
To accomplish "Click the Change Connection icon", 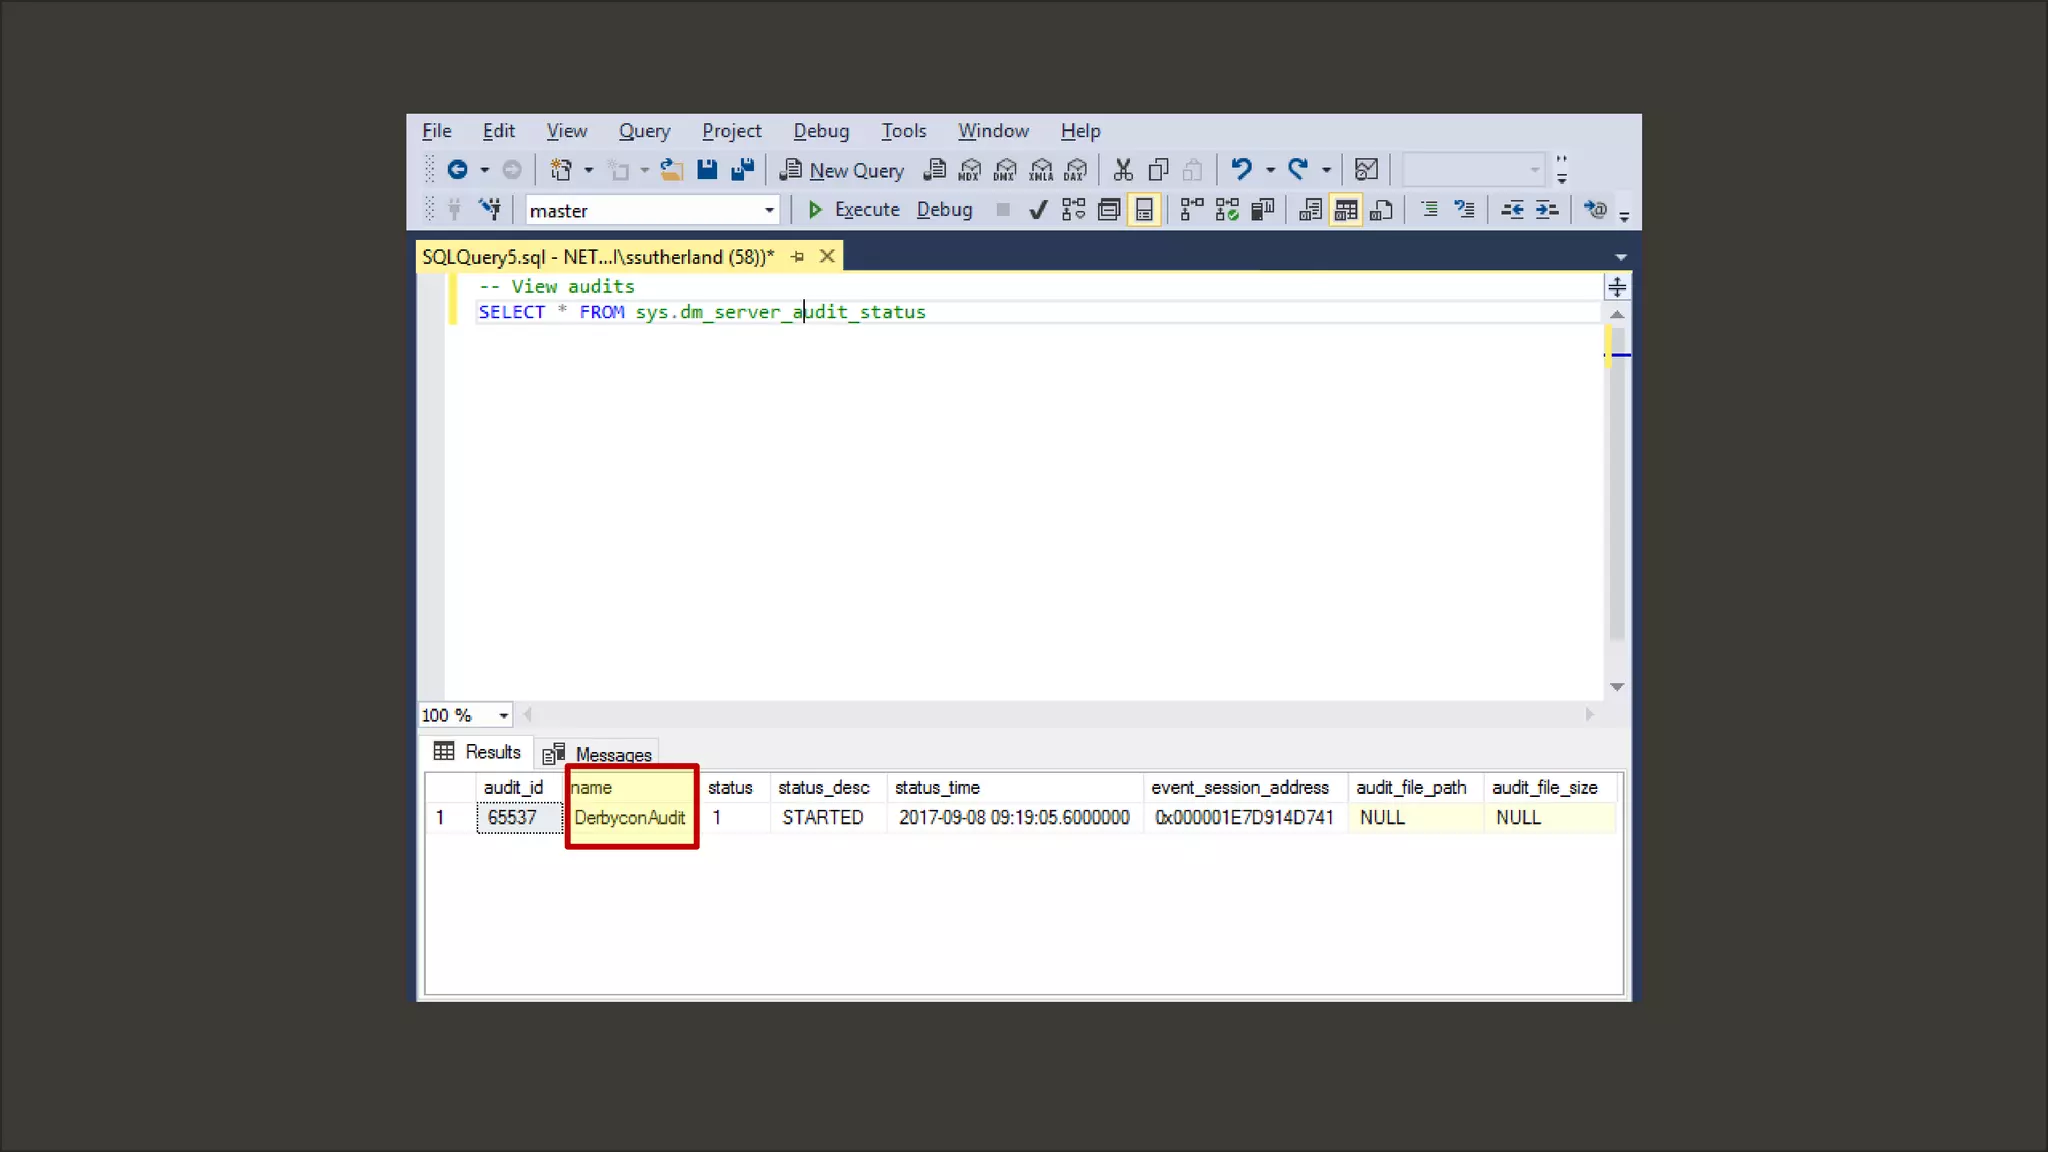I will coord(490,210).
